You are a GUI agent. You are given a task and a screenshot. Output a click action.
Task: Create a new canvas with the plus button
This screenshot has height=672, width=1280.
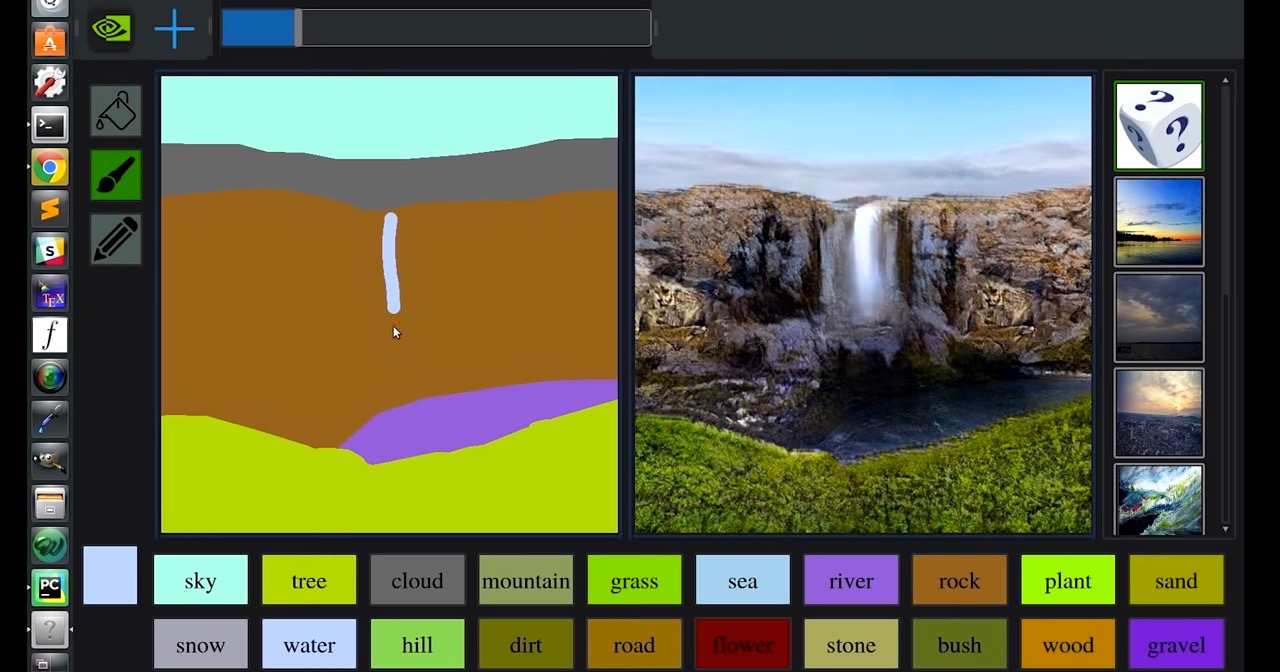click(x=174, y=28)
